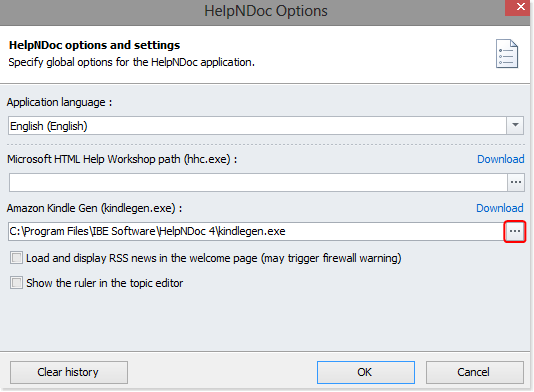
Task: Toggle Show the ruler in topic editor
Action: [x=16, y=283]
